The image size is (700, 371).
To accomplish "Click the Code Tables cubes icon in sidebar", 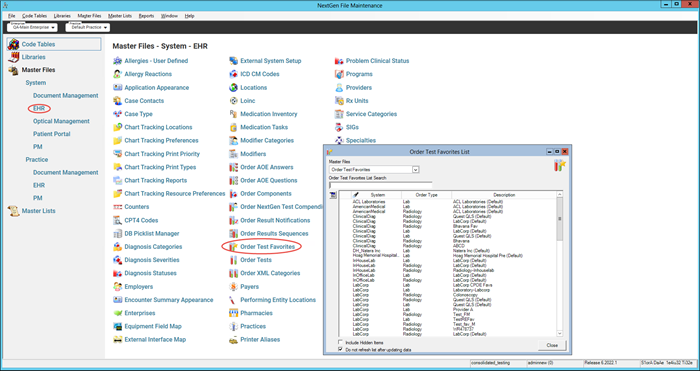I will coord(14,44).
